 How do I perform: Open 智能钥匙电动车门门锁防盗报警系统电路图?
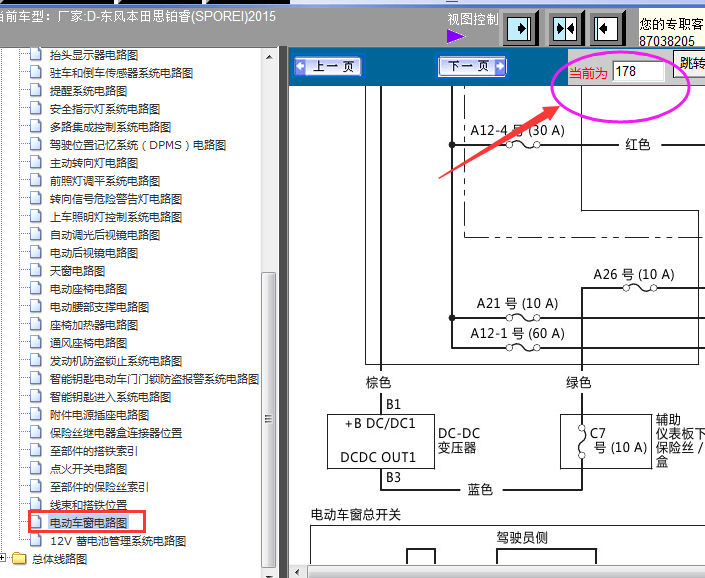[154, 379]
